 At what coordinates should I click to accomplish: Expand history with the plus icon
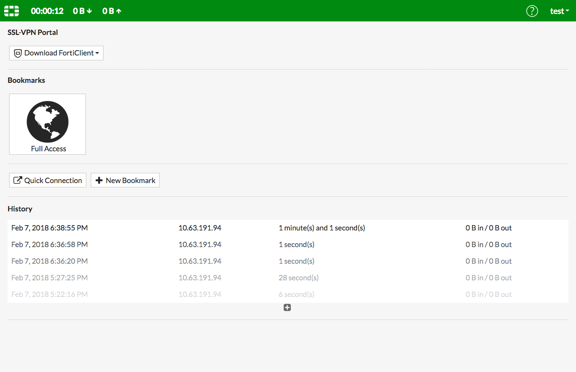coord(287,307)
